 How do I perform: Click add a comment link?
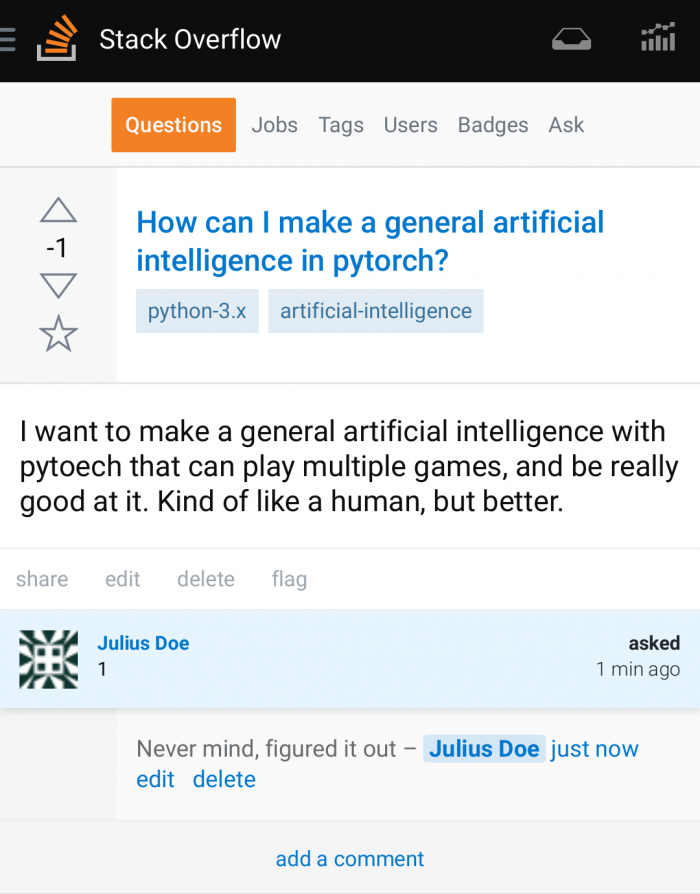tap(350, 859)
